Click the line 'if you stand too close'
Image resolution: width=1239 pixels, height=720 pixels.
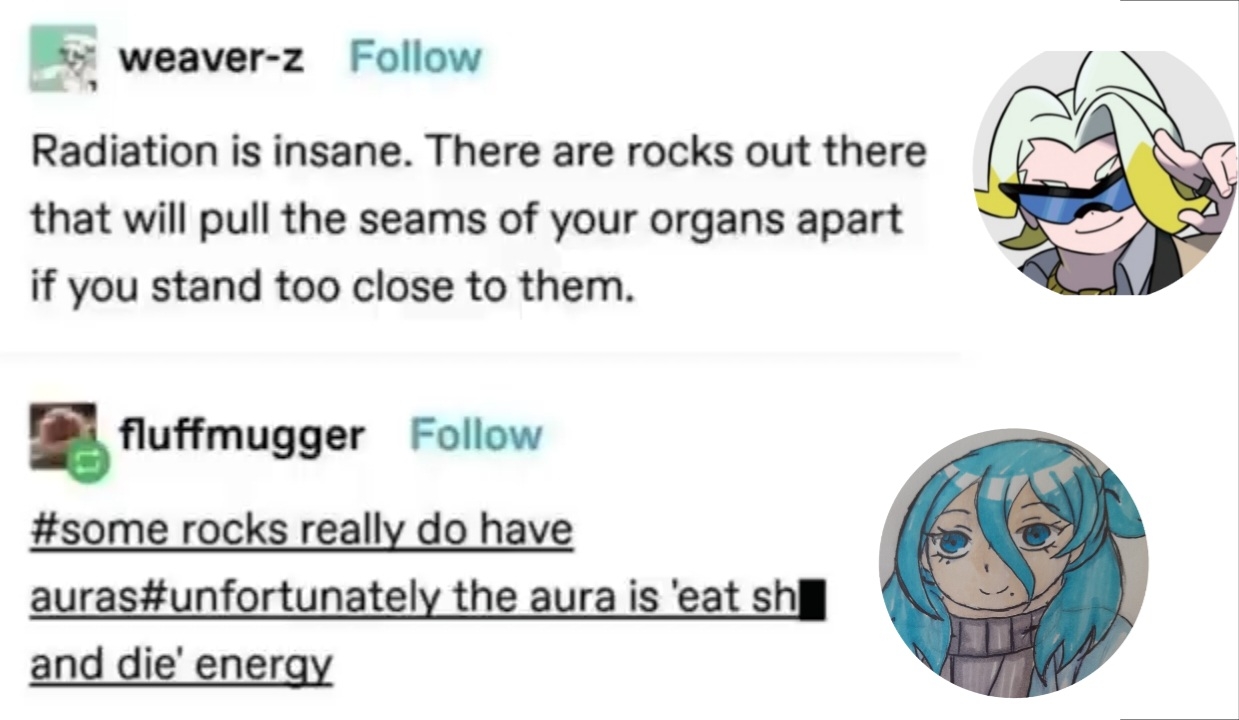tap(333, 287)
